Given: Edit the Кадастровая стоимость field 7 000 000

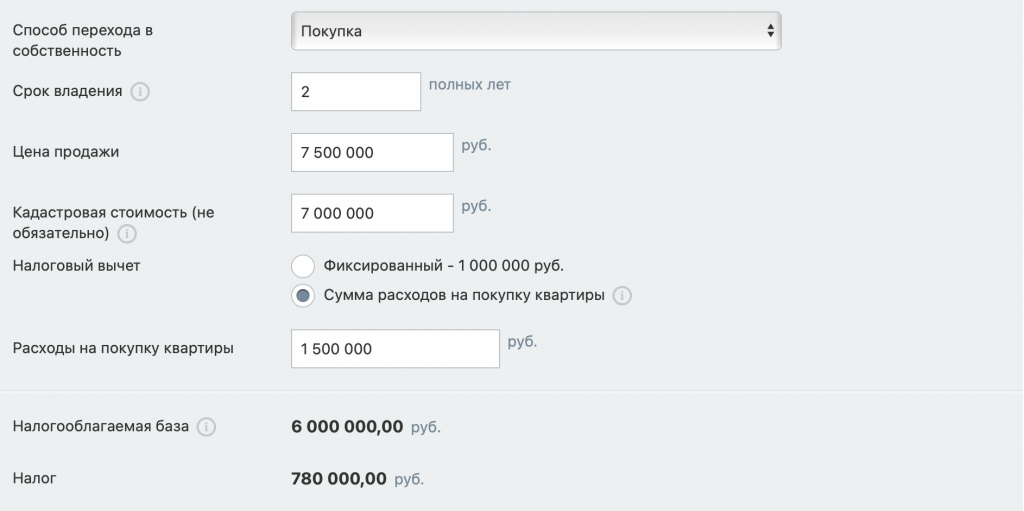Looking at the screenshot, I should [x=371, y=213].
